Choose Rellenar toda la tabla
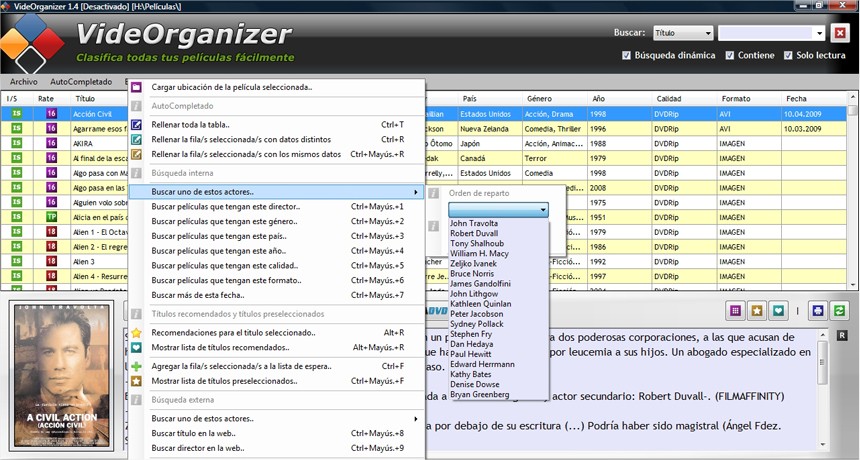The image size is (860, 460). coord(276,124)
